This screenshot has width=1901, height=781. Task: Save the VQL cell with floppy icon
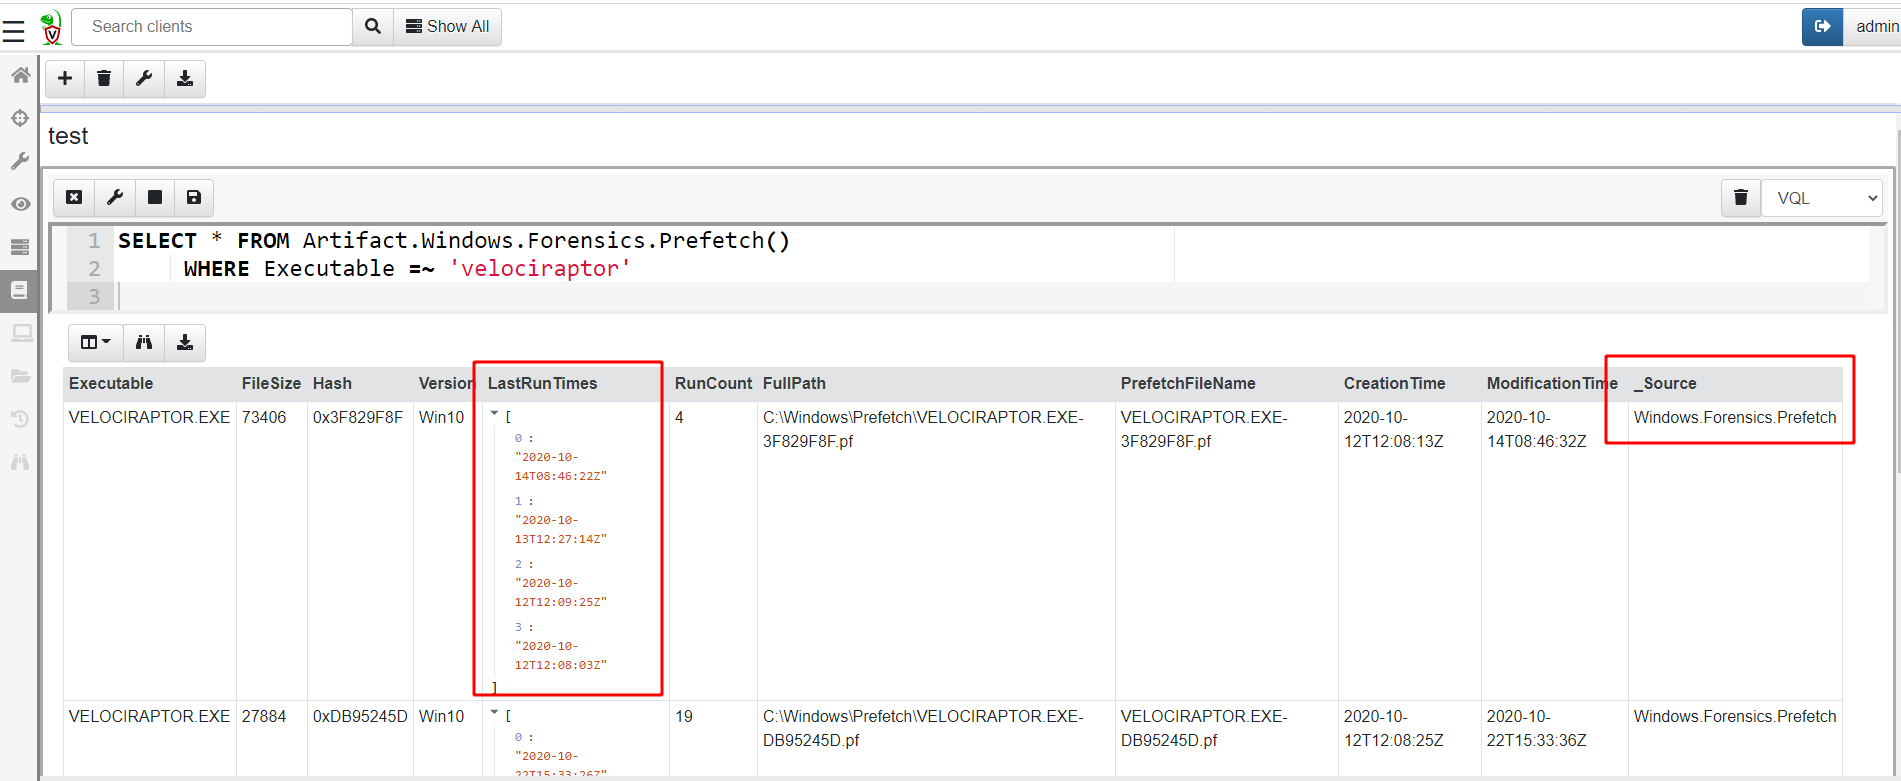pyautogui.click(x=194, y=198)
